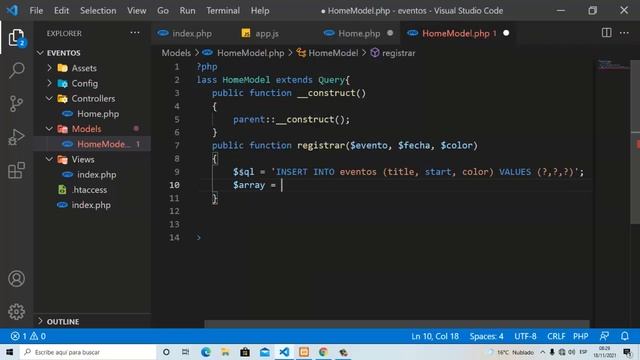Open Microsoft Store from taskbar
Viewport: 640px width, 360px height.
click(x=245, y=352)
